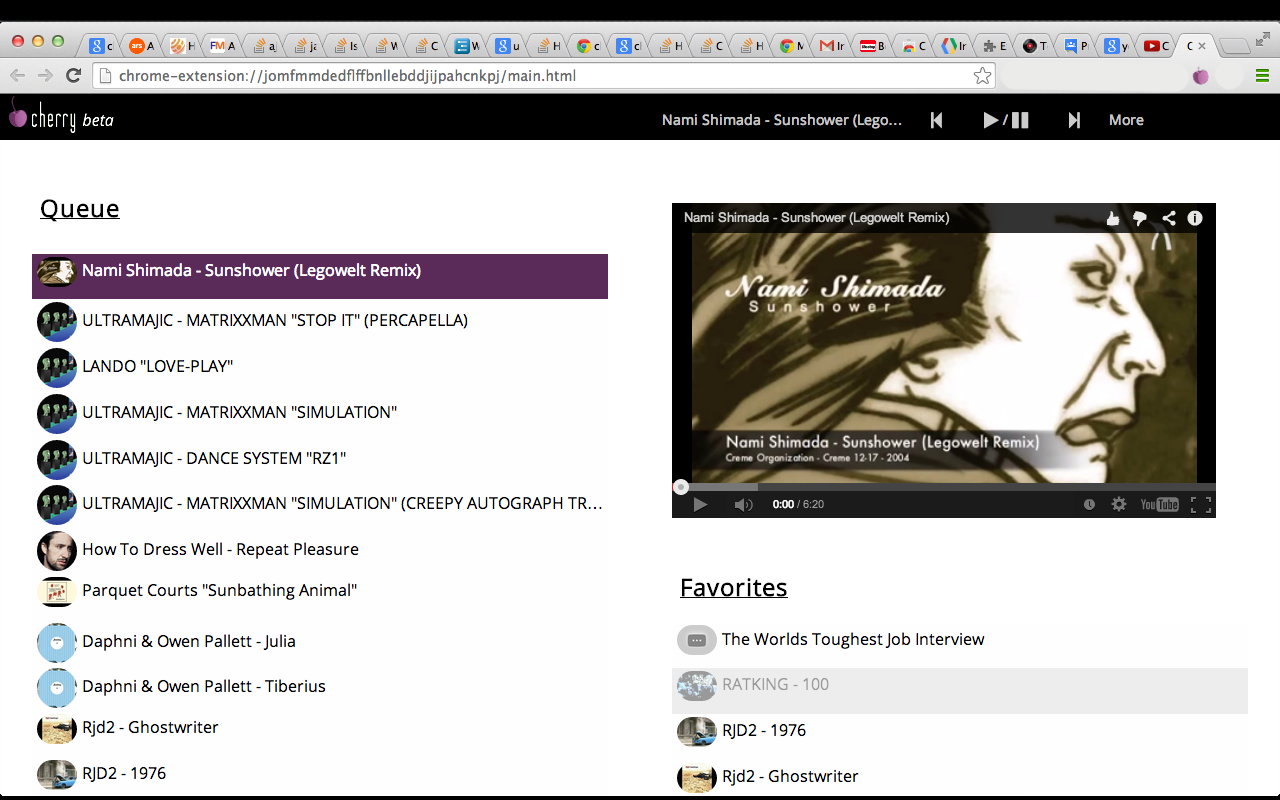1280x800 pixels.
Task: Skip to previous track in header
Action: (x=937, y=120)
